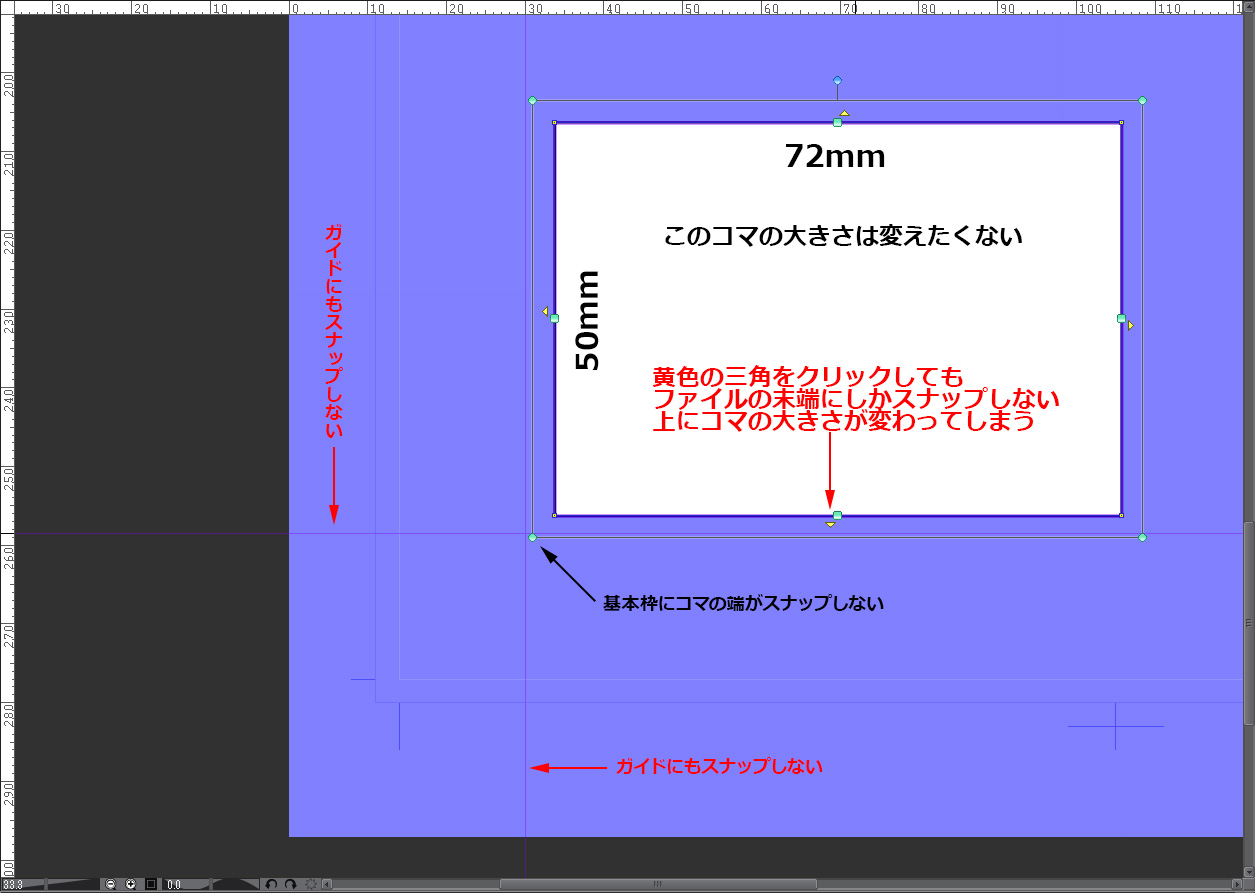
Task: Click the reset rotation icon
Action: pos(311,884)
